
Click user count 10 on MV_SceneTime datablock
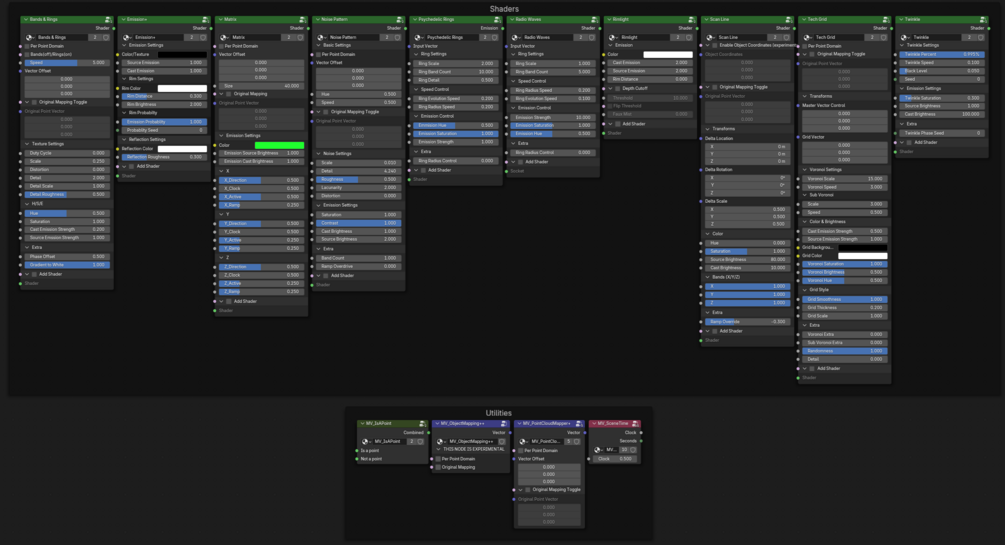click(624, 449)
